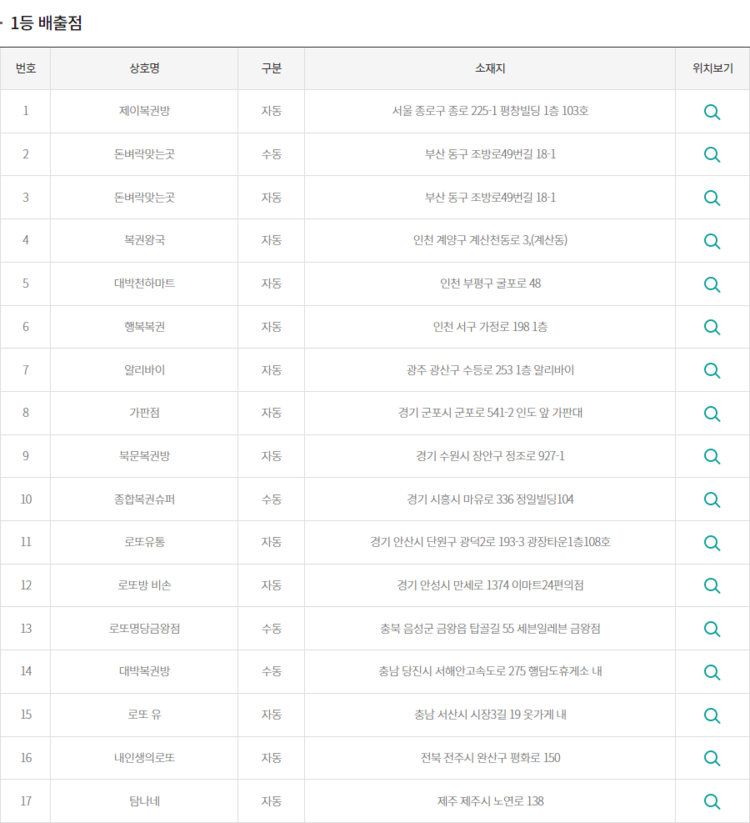Select store name 행복복권
Screen dimensions: 750x823
coord(144,326)
